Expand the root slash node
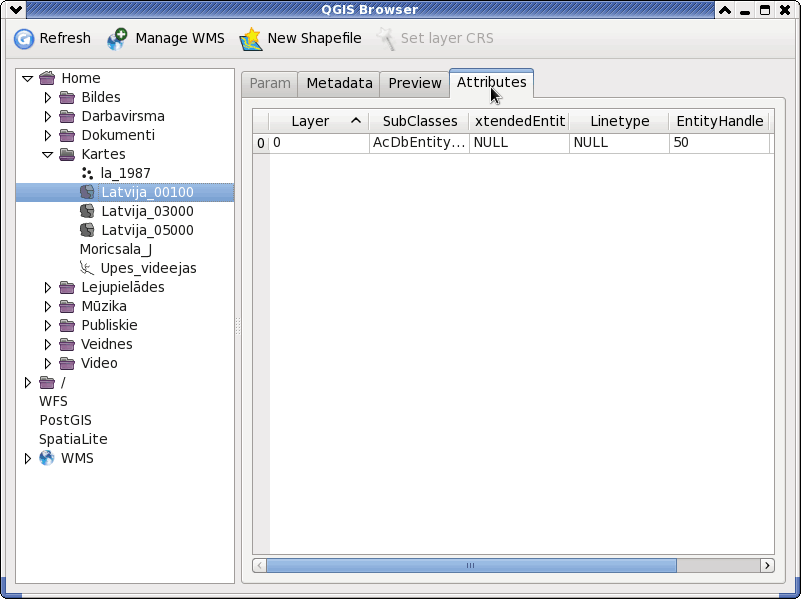 [x=28, y=382]
